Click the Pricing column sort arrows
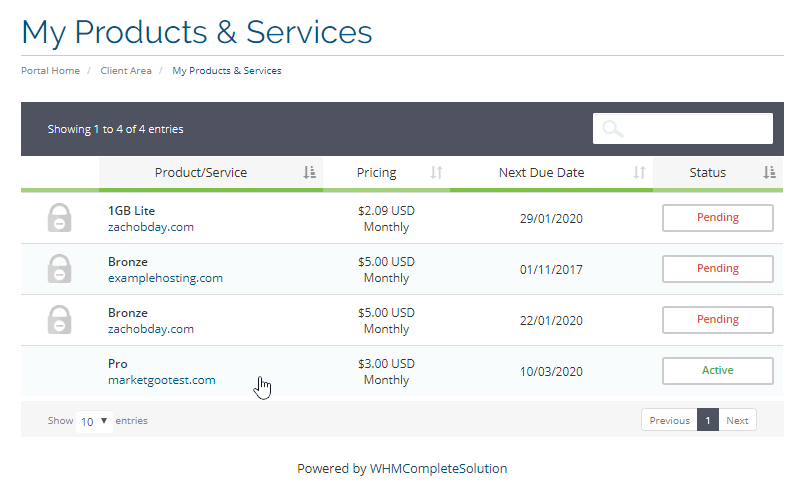This screenshot has height=504, width=805. tap(436, 173)
